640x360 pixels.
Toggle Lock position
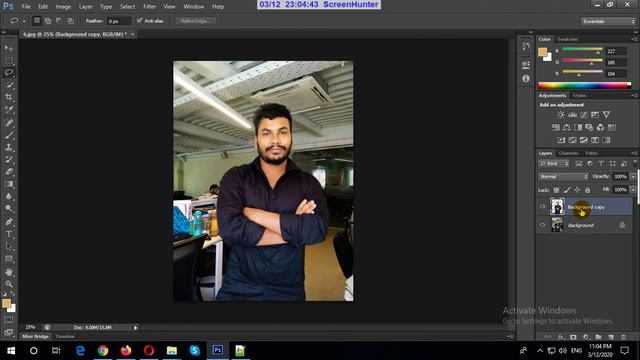577,190
